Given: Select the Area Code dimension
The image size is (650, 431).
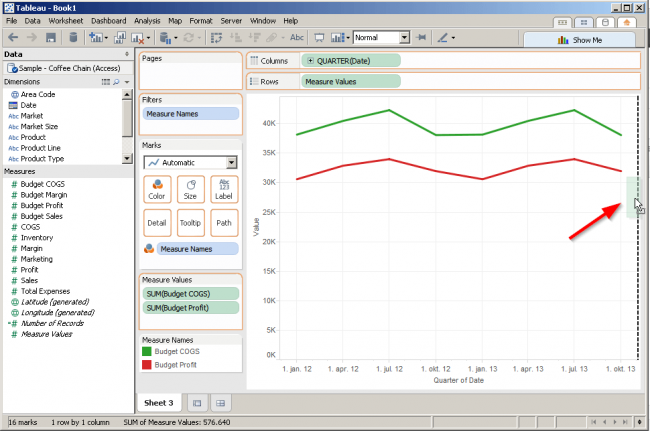Looking at the screenshot, I should click(38, 94).
